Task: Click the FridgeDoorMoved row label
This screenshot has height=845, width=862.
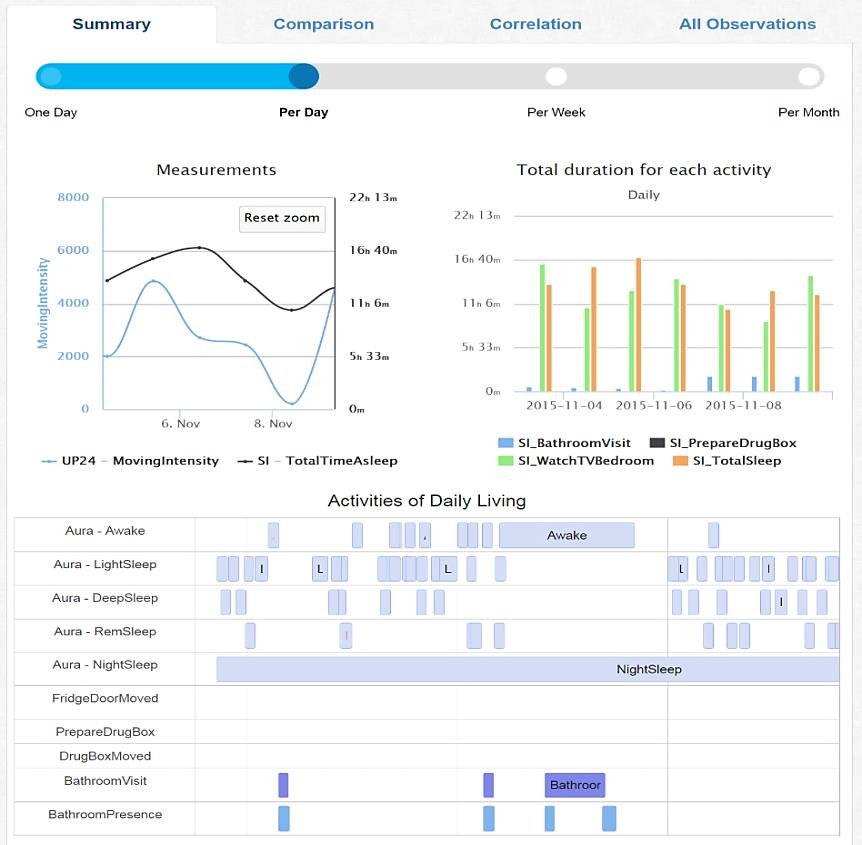Action: (105, 698)
